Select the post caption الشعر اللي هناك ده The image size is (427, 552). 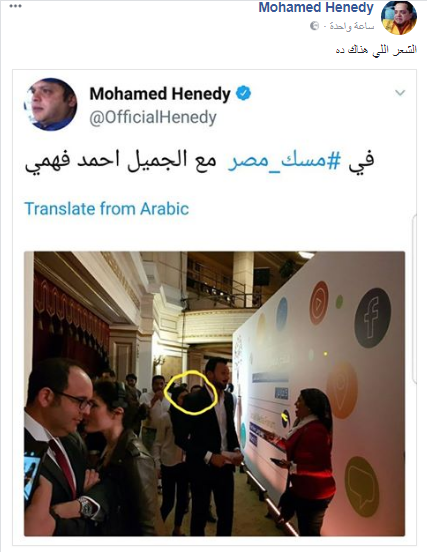pos(376,49)
